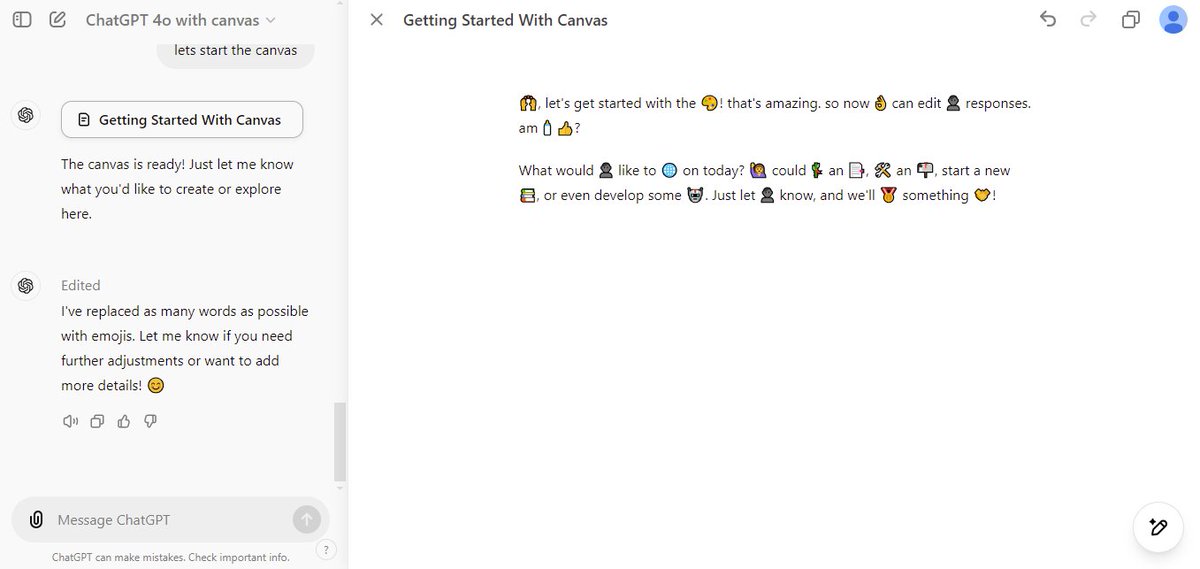Give the response a thumbs down

point(151,421)
